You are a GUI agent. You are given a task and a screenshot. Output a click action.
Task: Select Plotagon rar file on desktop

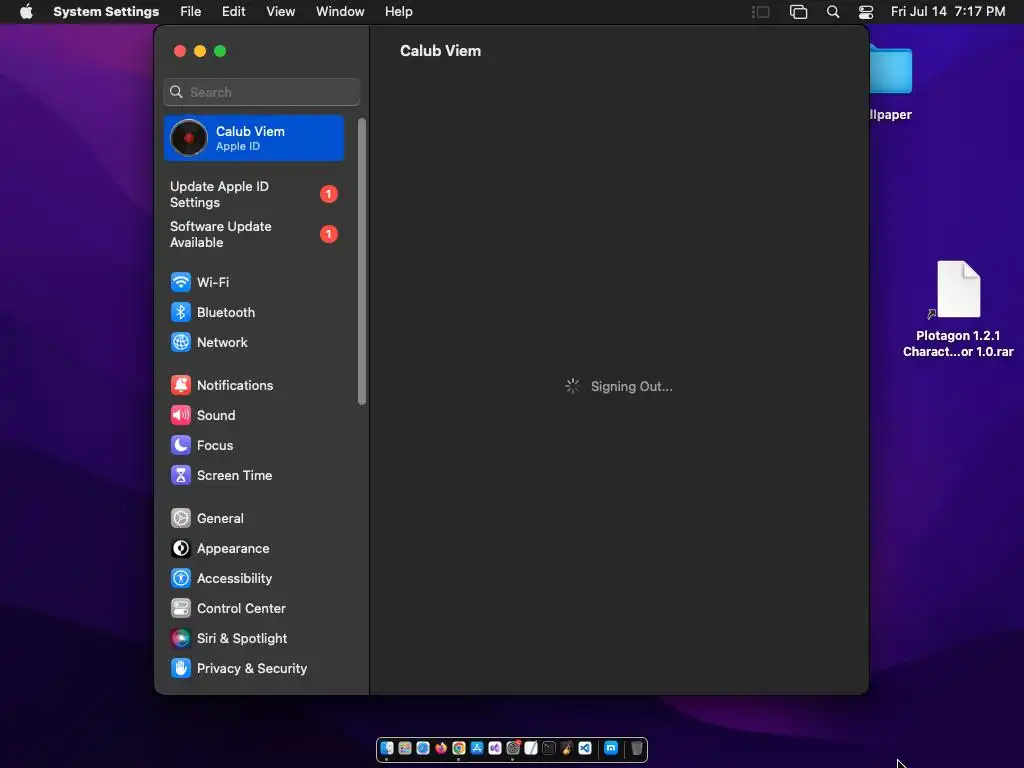(x=958, y=310)
